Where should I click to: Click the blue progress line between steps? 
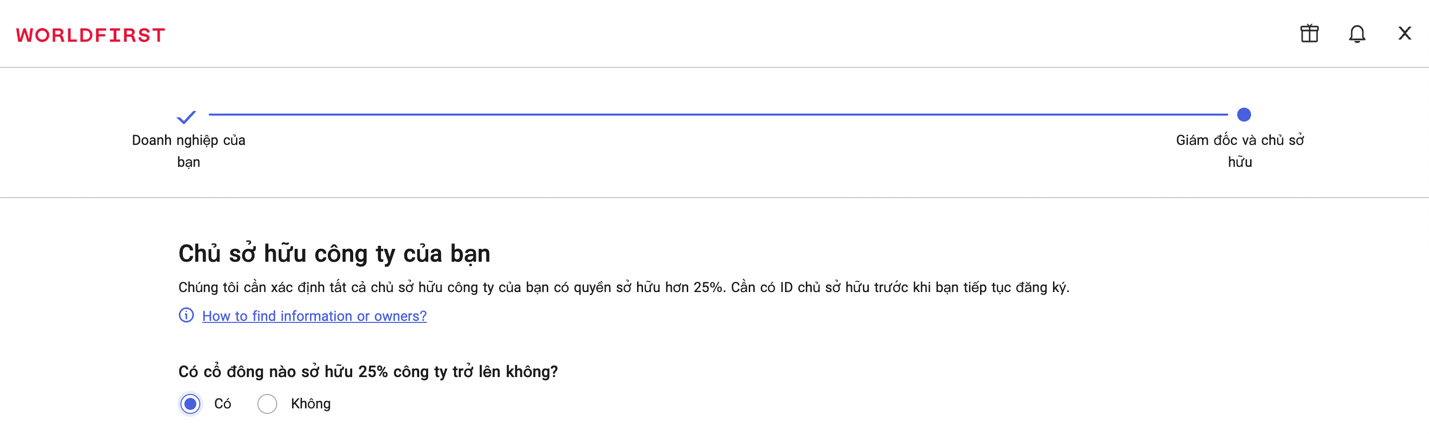[x=715, y=115]
